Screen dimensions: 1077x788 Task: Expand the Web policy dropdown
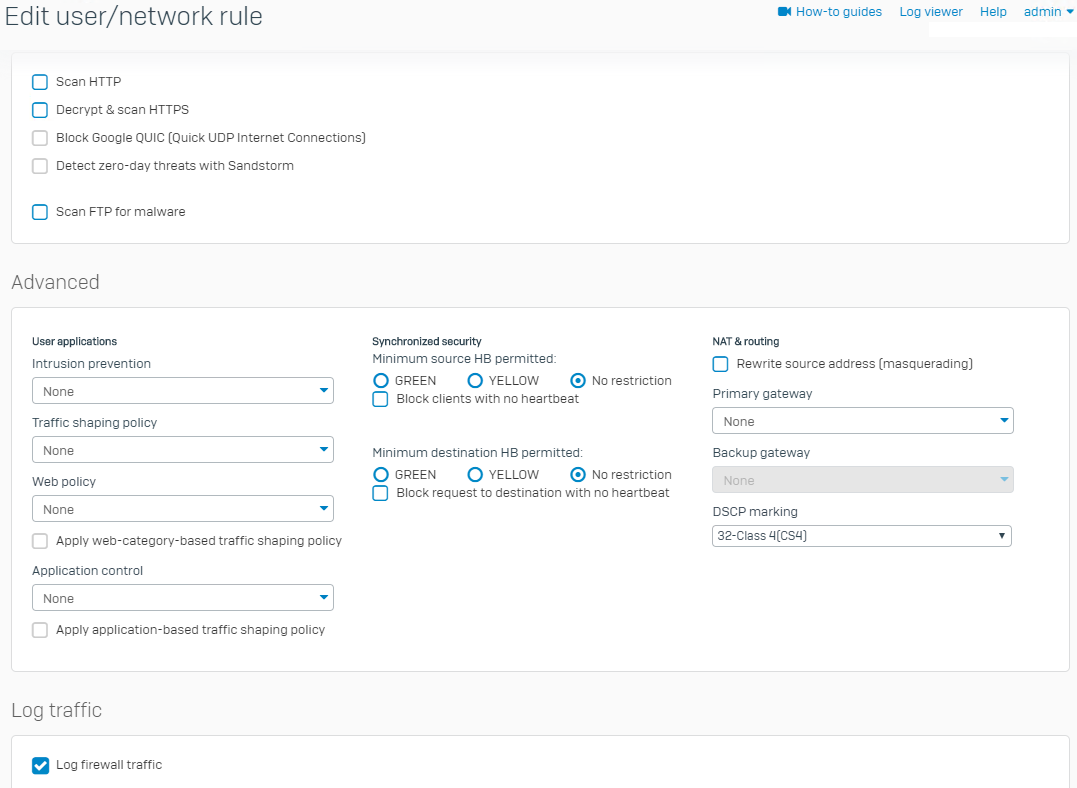click(x=183, y=509)
